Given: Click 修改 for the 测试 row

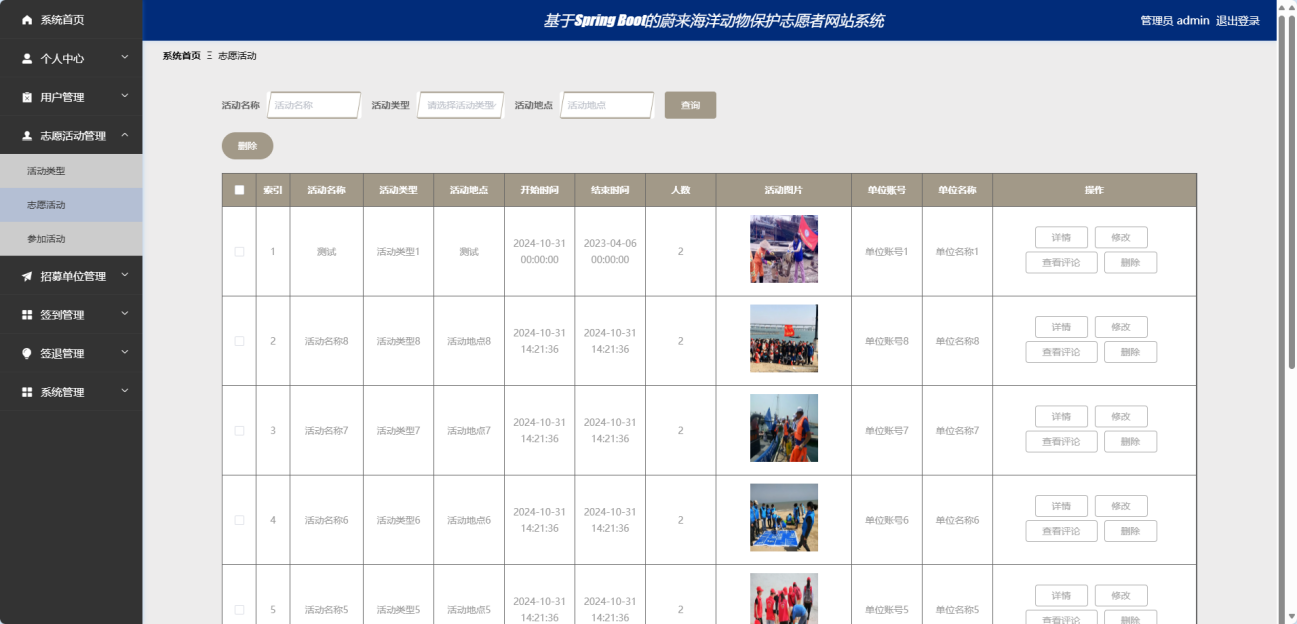Looking at the screenshot, I should [x=1121, y=238].
